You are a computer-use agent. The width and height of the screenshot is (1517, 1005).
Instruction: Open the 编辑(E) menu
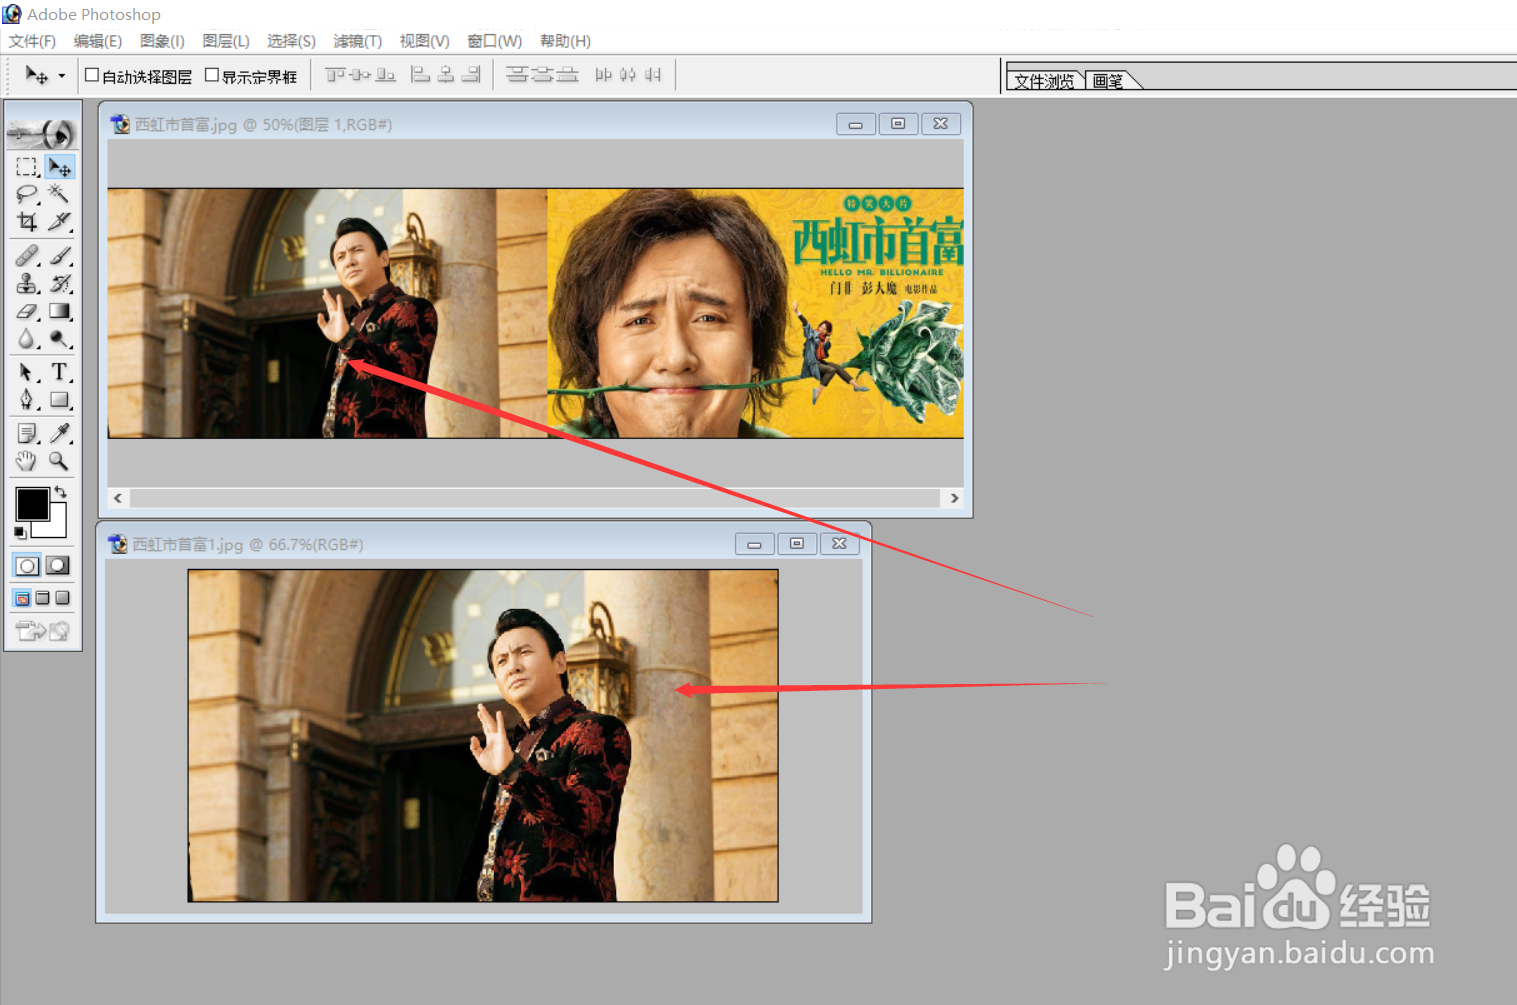pos(98,41)
